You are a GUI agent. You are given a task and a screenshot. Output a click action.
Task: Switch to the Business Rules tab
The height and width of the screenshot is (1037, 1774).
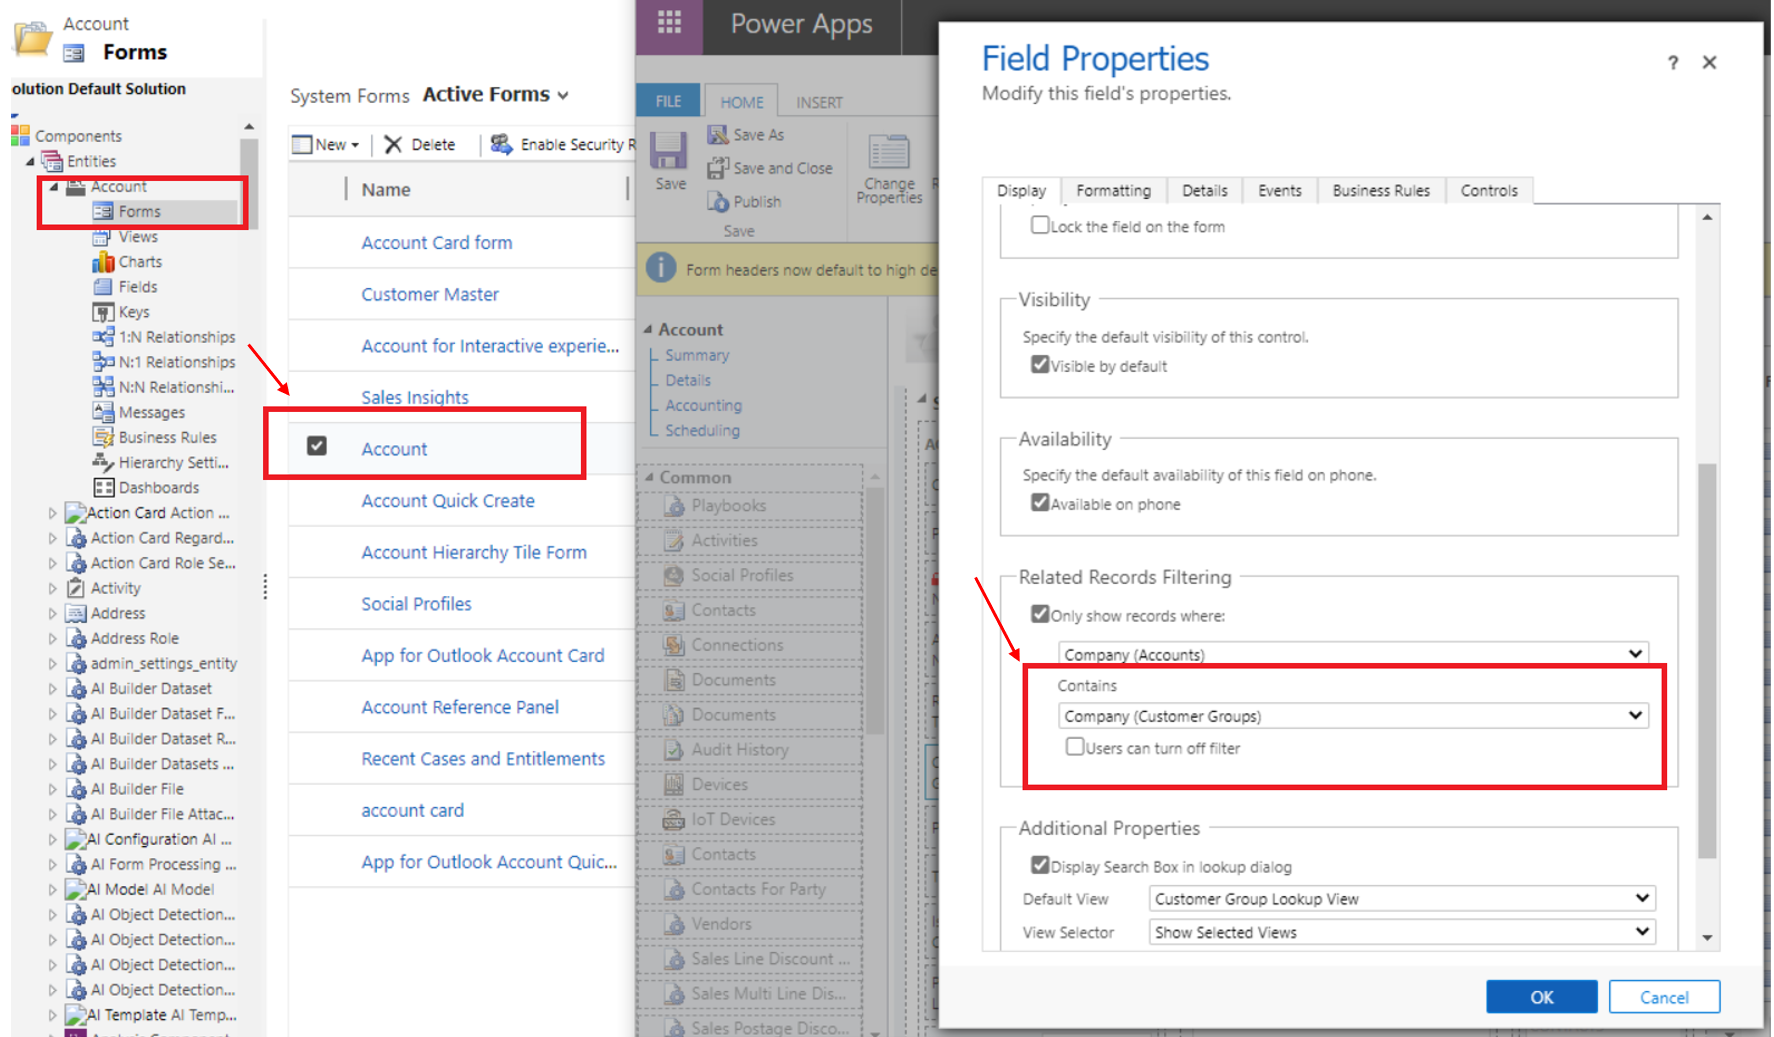[1381, 190]
